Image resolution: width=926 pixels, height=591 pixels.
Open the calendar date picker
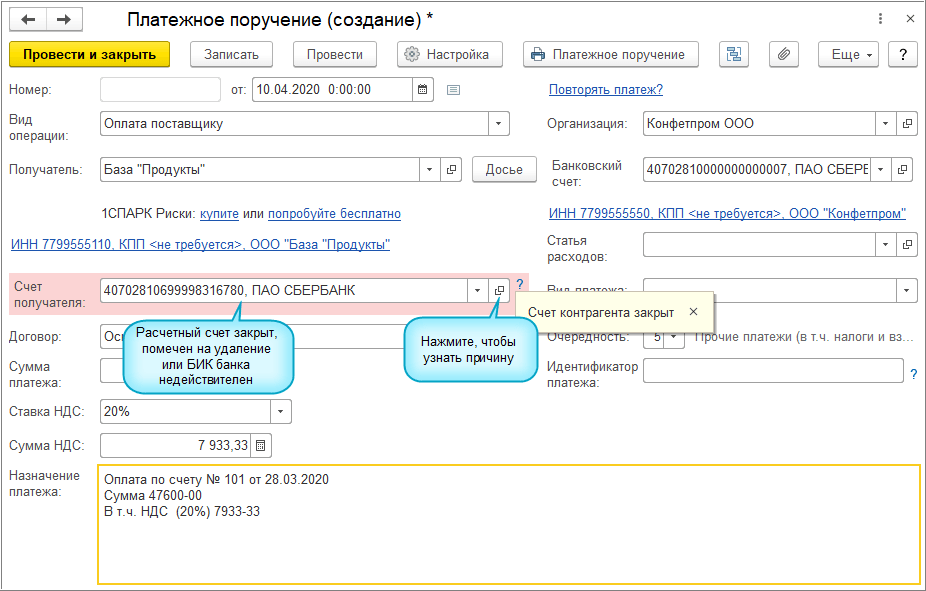[424, 90]
